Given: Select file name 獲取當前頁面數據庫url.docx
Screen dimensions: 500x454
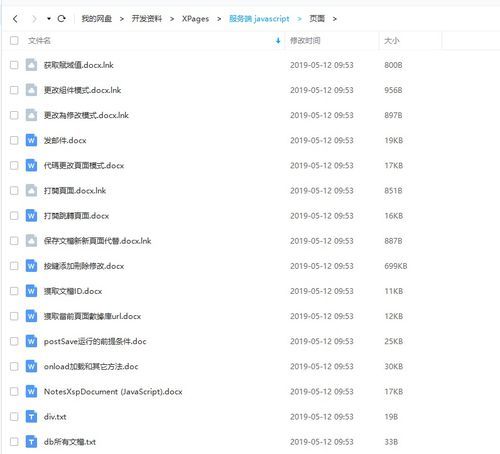Looking at the screenshot, I should (x=92, y=316).
